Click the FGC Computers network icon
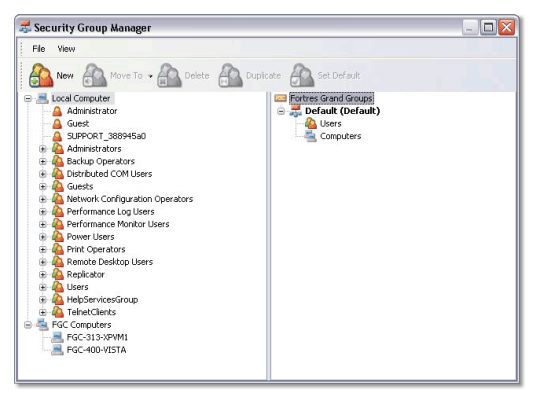540x404 pixels. (x=42, y=324)
